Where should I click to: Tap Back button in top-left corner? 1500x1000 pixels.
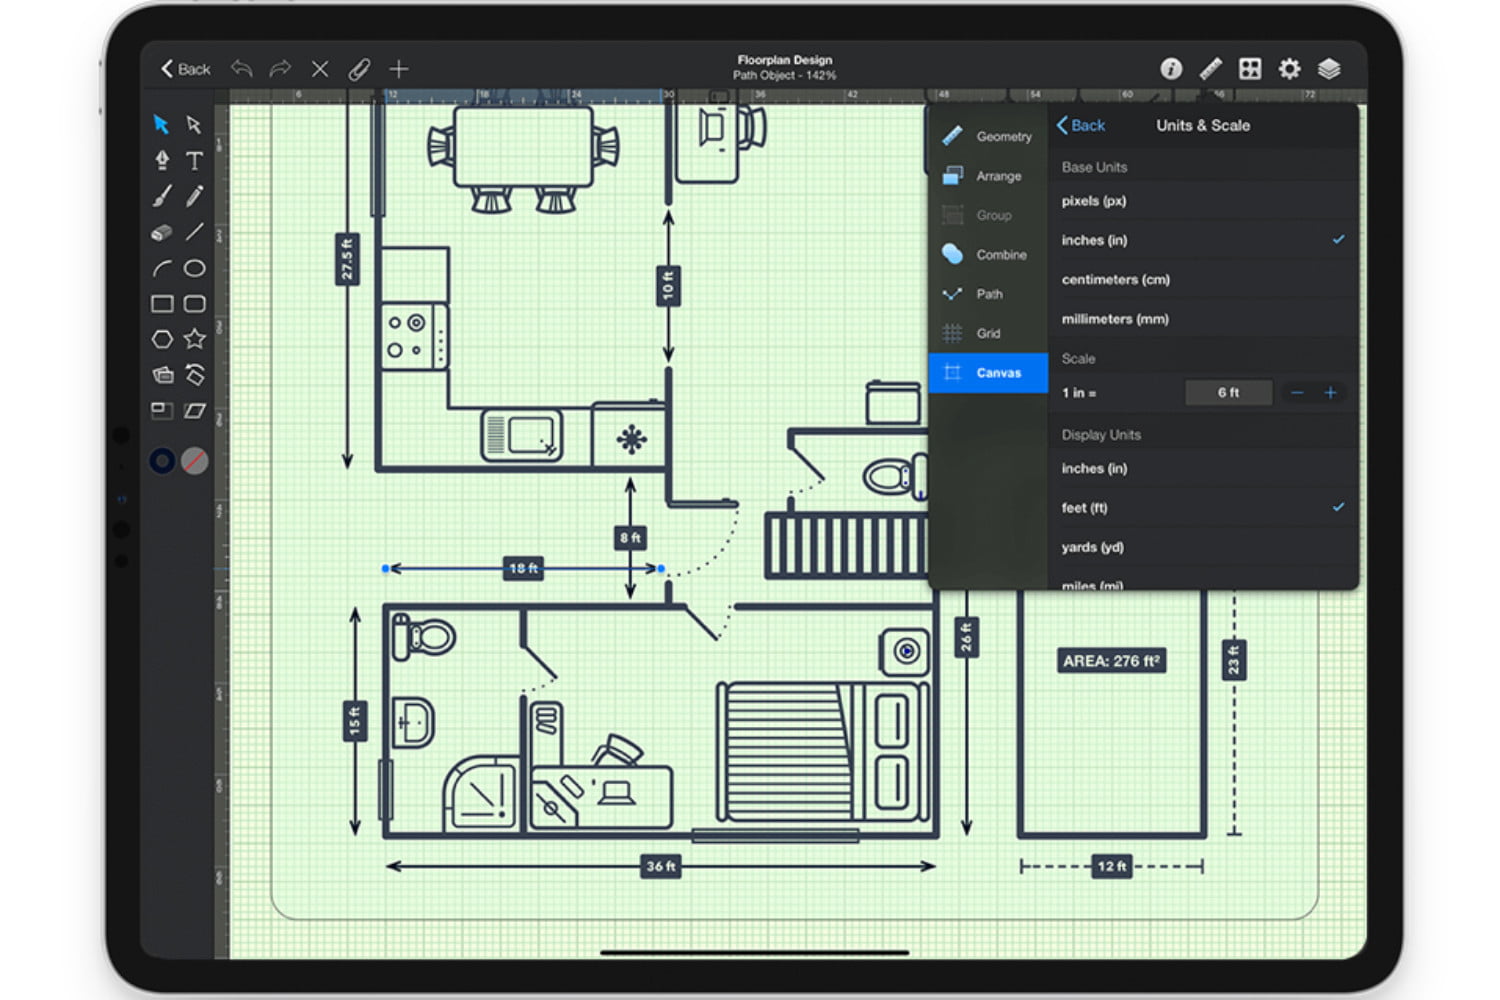(186, 69)
